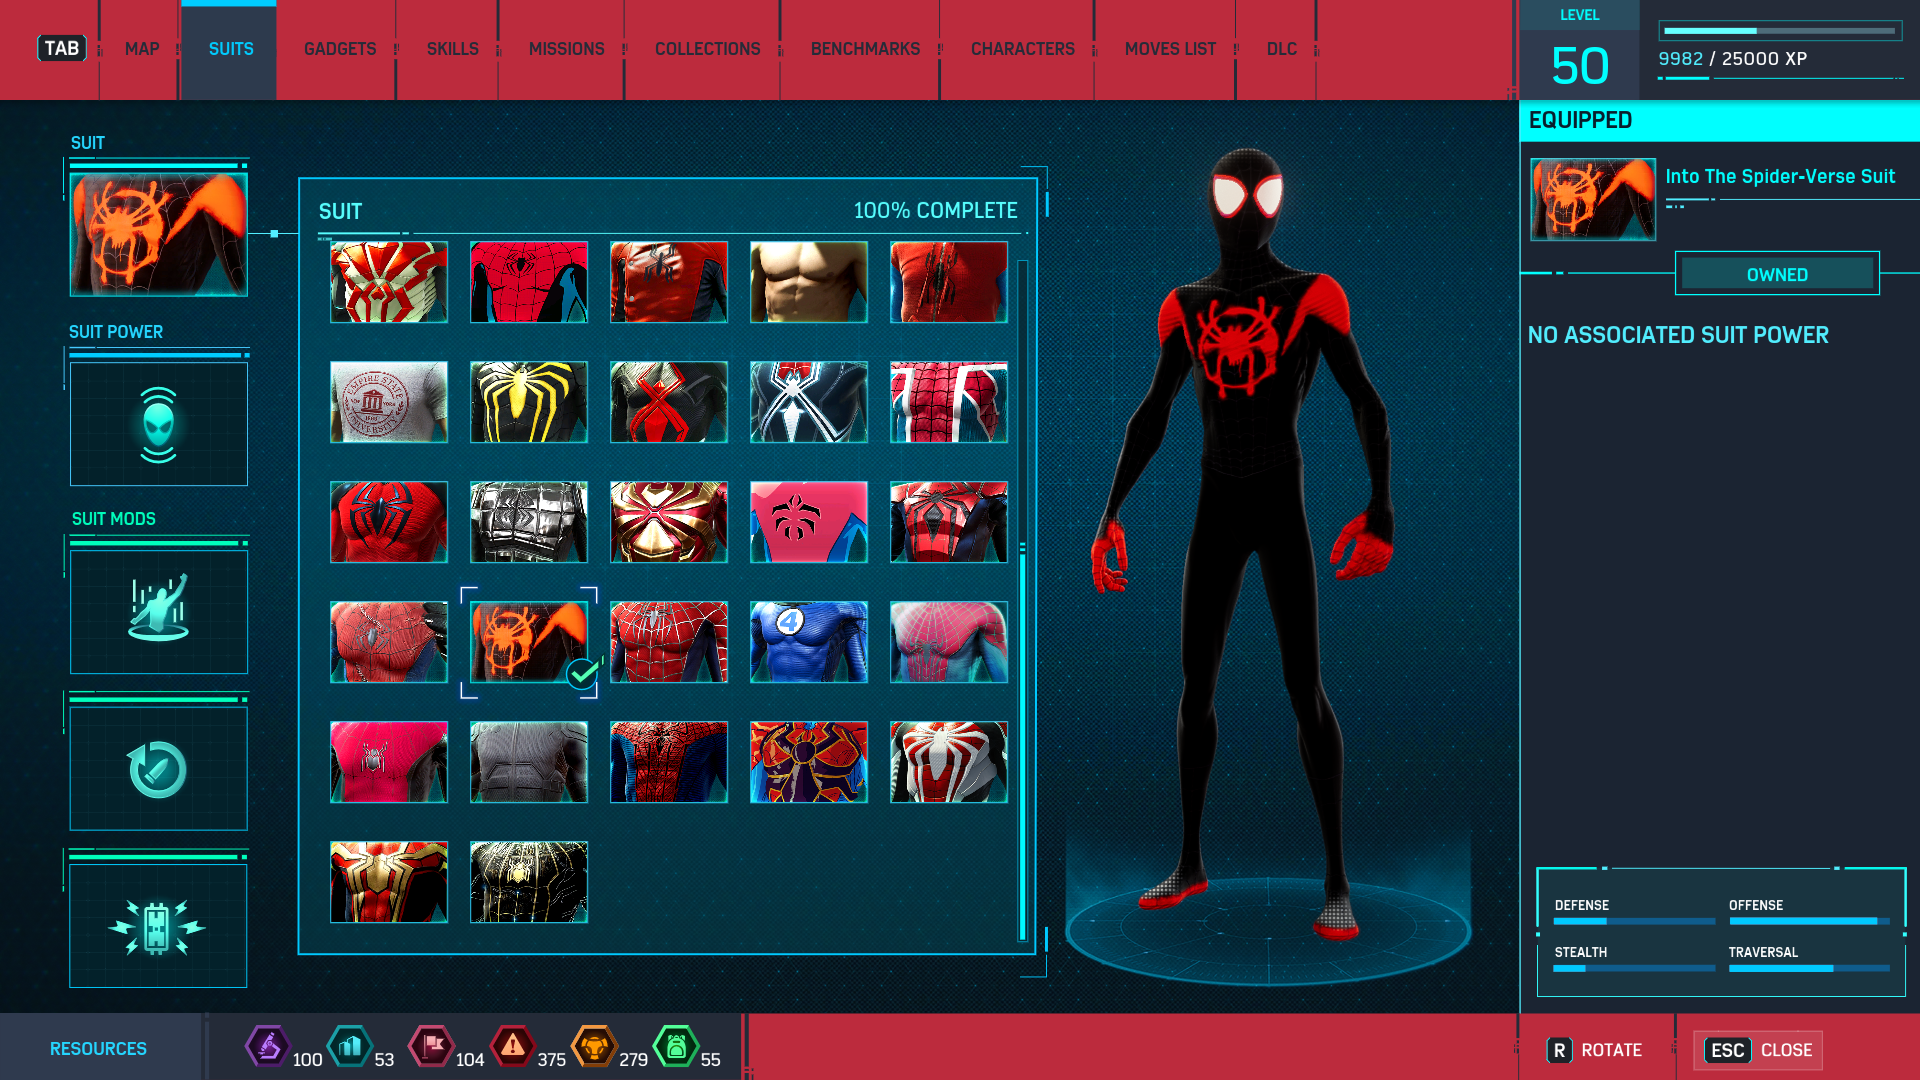1920x1080 pixels.
Task: Click the red crime token warning icon
Action: tap(513, 1047)
